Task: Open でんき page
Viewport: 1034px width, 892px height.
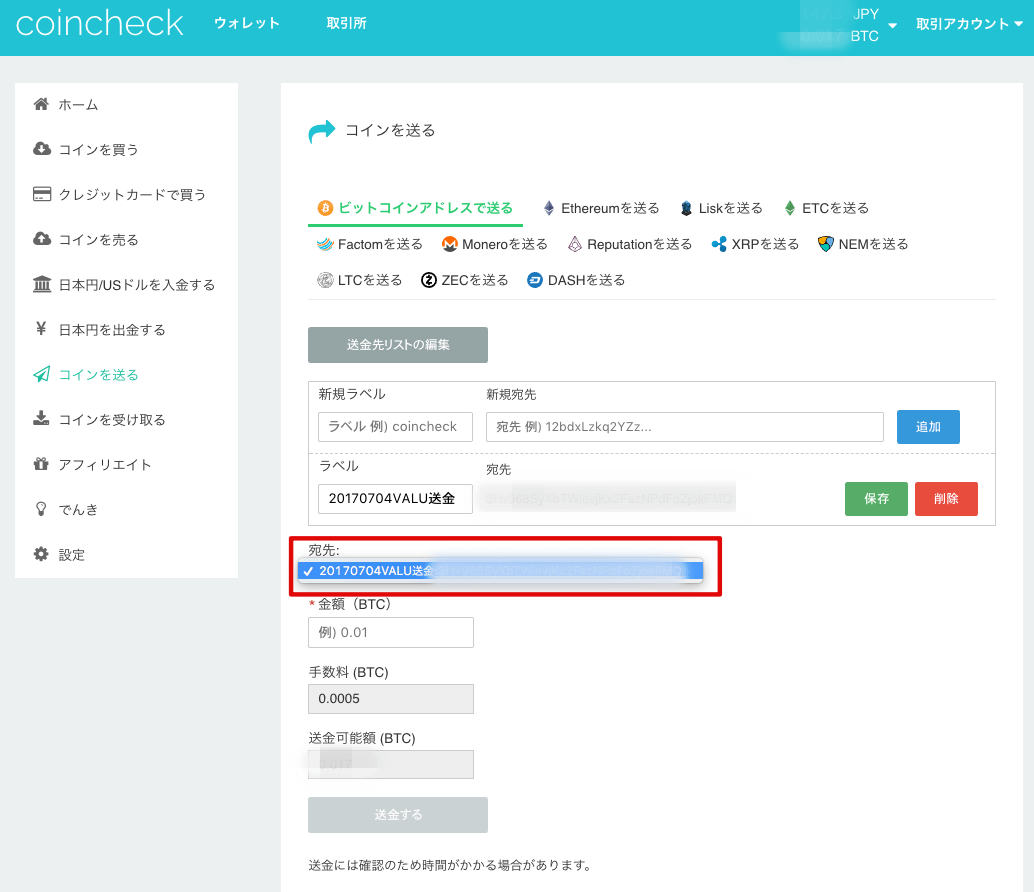Action: [x=78, y=510]
